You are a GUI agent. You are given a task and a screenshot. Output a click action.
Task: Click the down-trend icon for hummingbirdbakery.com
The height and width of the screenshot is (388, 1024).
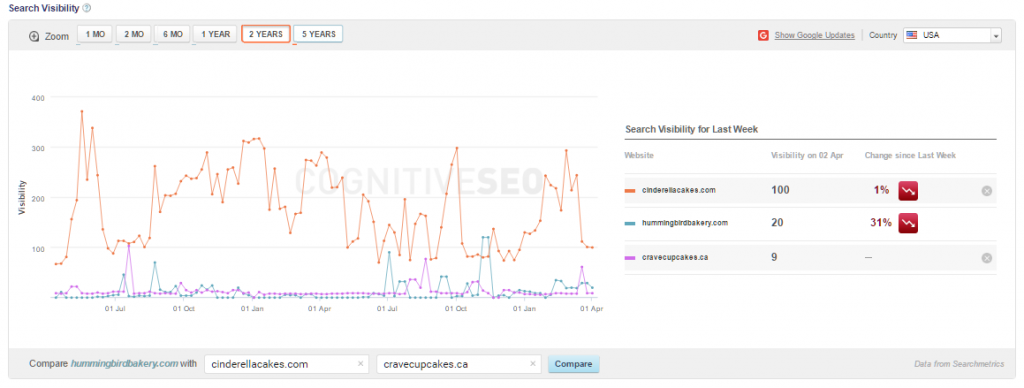(x=908, y=223)
